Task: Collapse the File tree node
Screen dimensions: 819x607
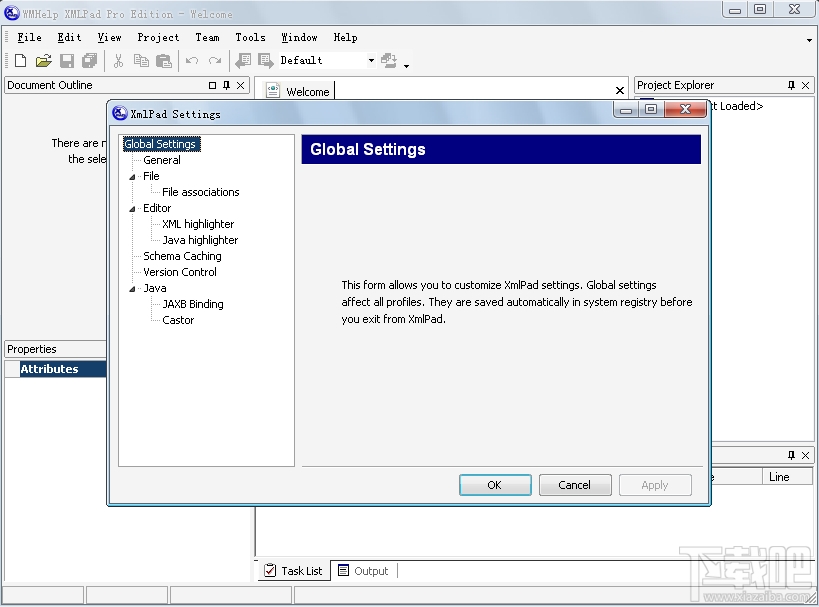Action: 132,177
